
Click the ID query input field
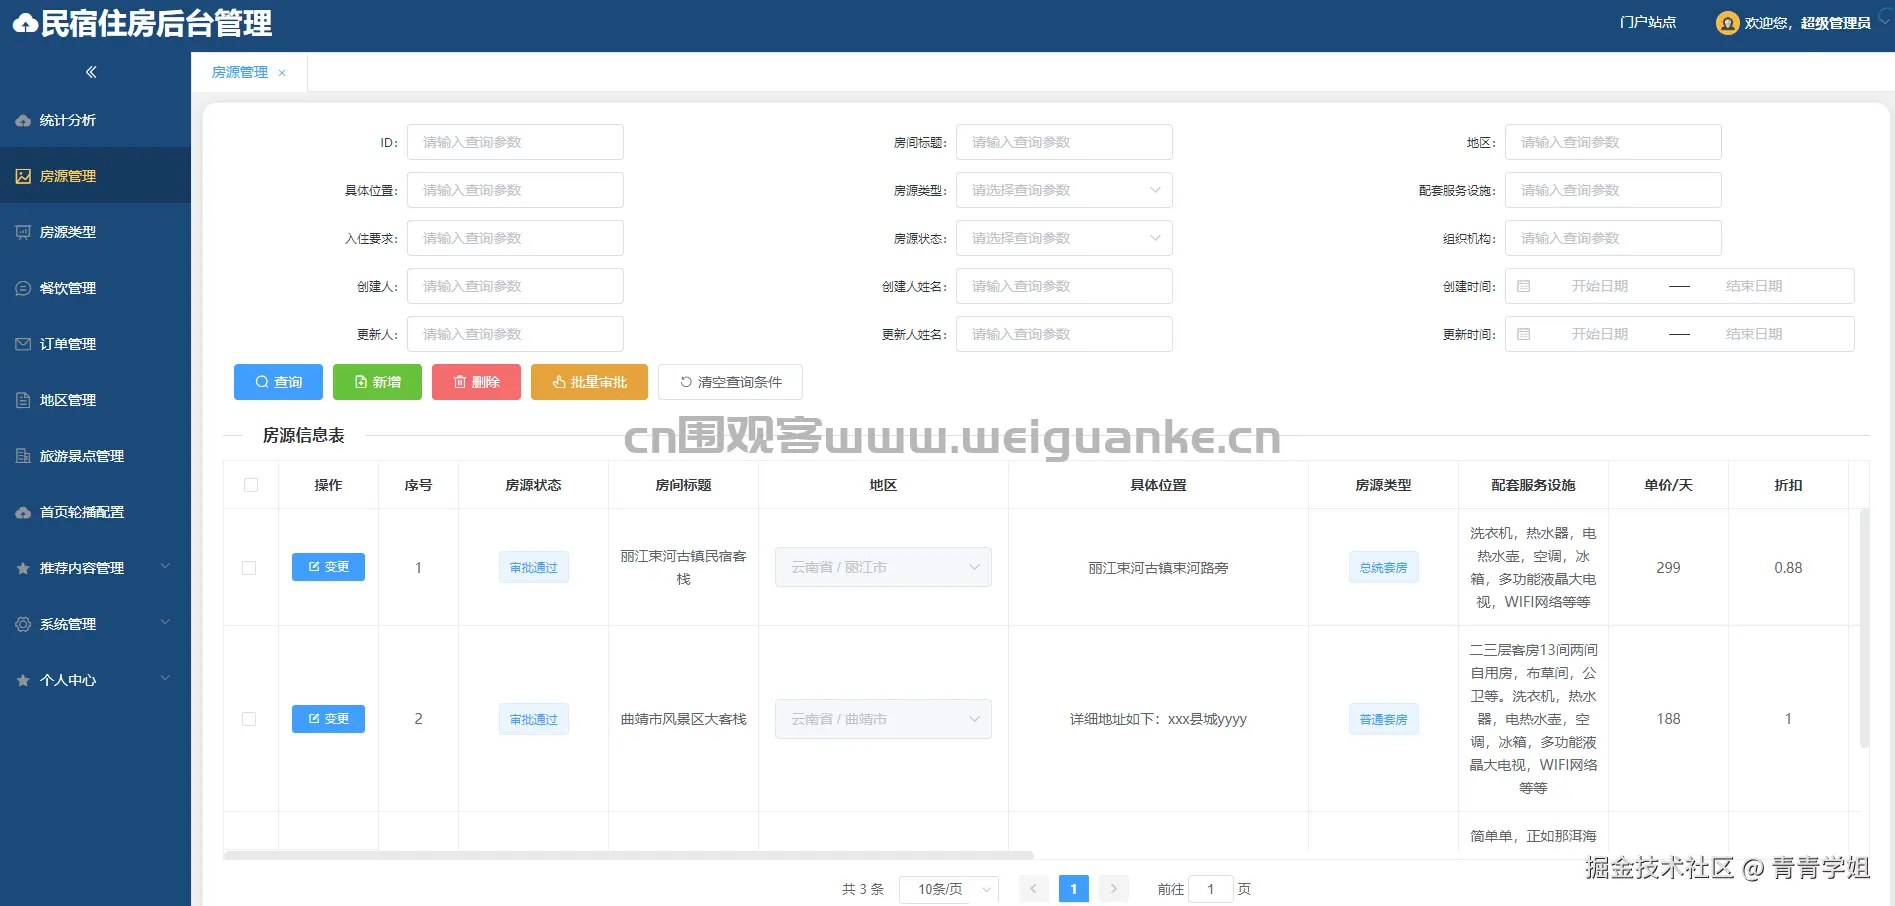(x=515, y=142)
